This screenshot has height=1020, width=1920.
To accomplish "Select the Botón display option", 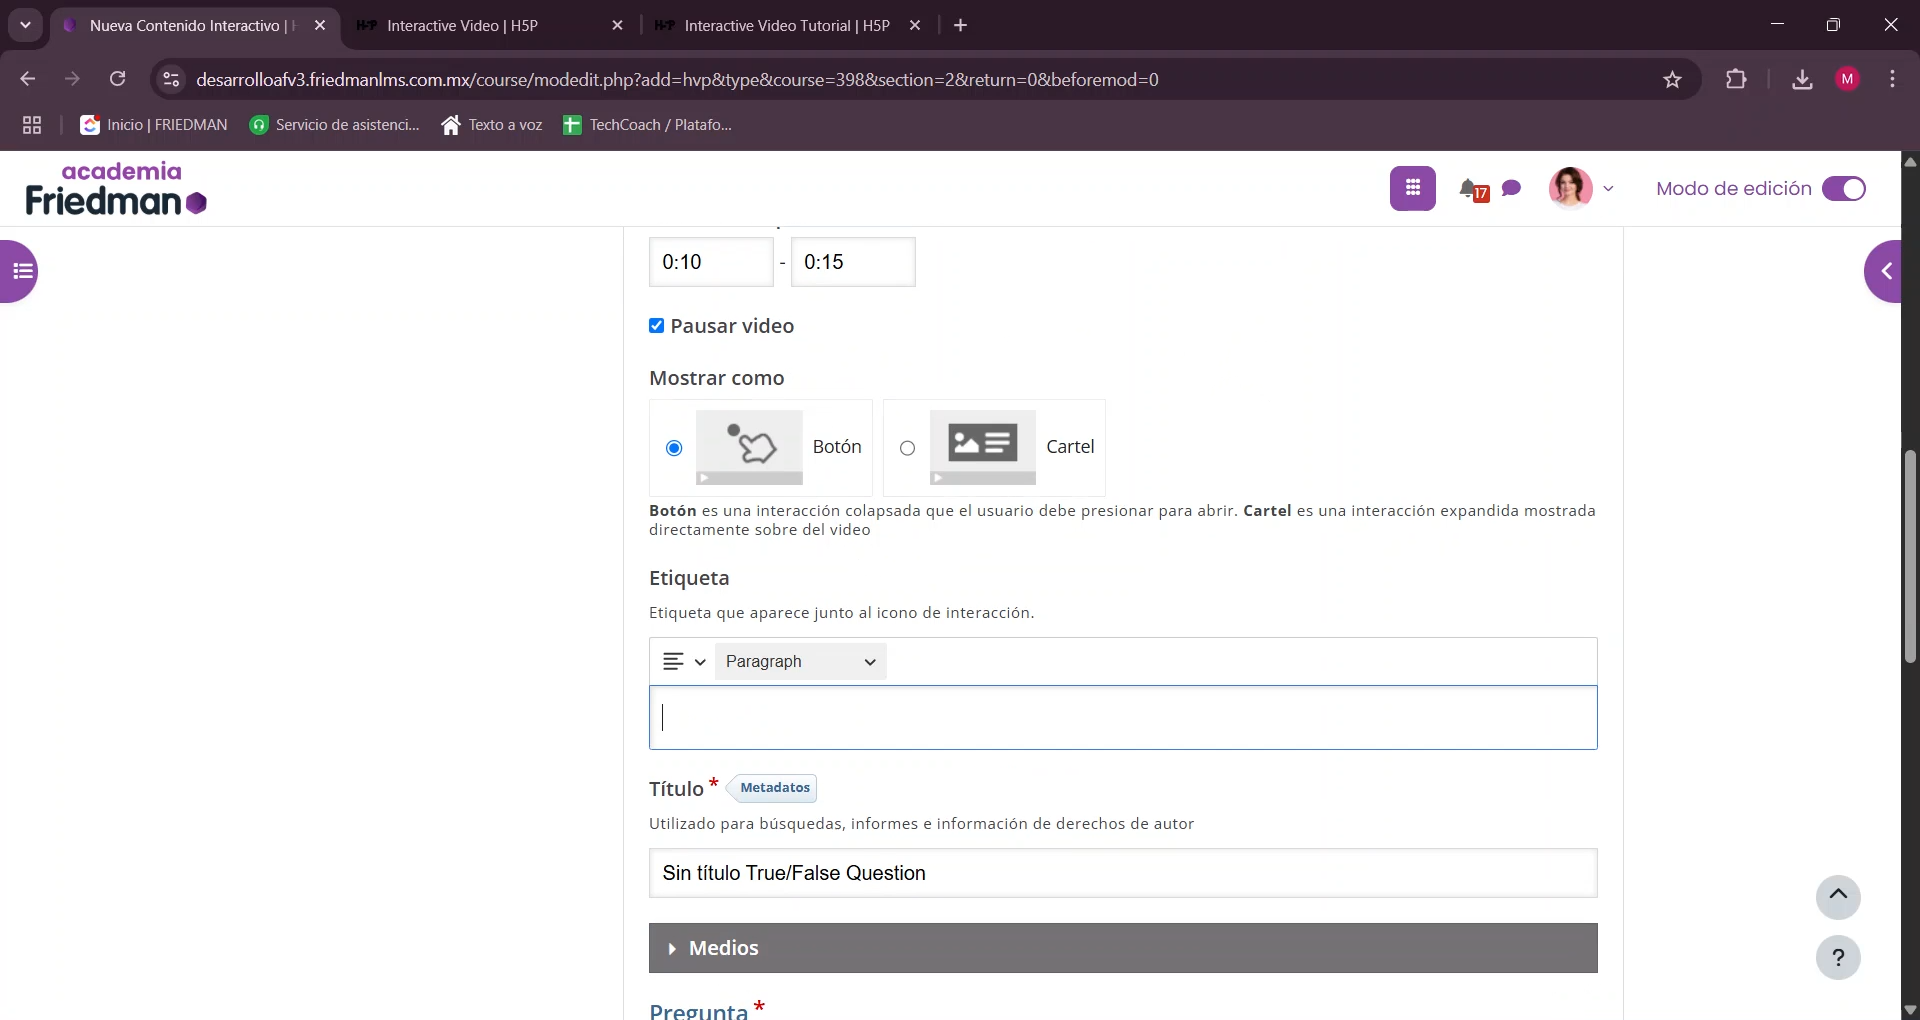I will pyautogui.click(x=674, y=448).
